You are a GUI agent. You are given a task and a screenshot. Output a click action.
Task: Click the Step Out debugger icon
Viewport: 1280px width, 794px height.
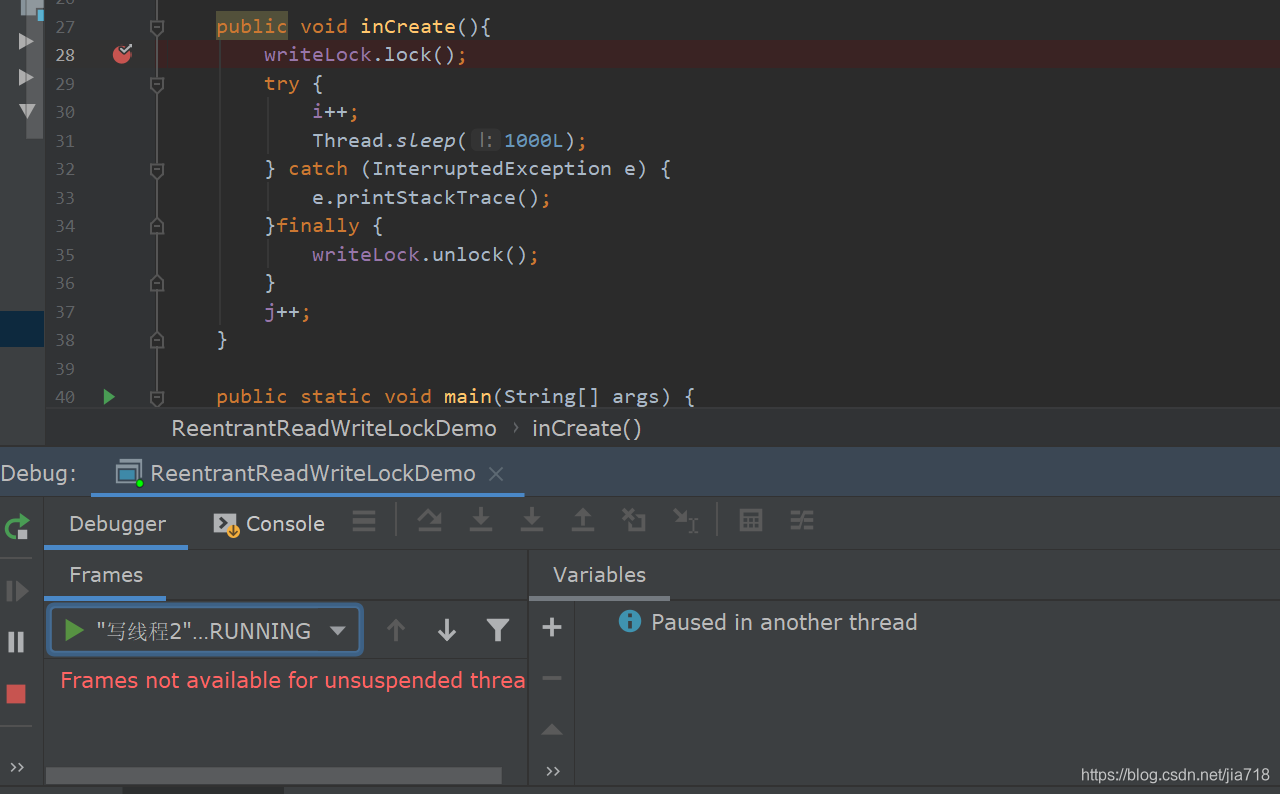[582, 520]
